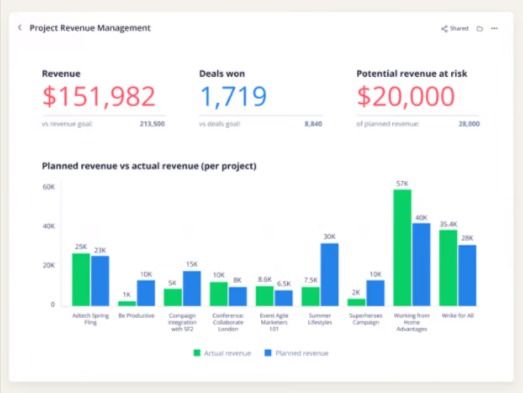Click the share icon next to Shared
This screenshot has height=393, width=523.
pyautogui.click(x=444, y=29)
